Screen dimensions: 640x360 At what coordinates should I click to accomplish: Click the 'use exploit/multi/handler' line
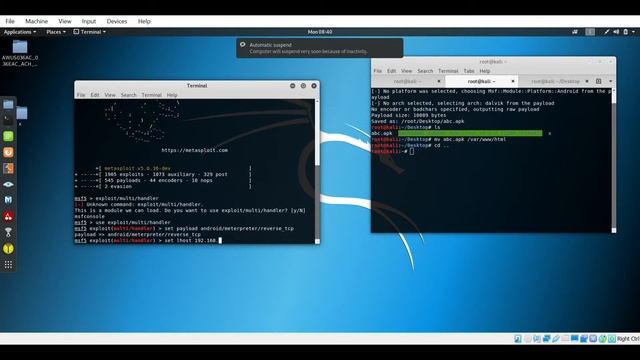pos(122,222)
